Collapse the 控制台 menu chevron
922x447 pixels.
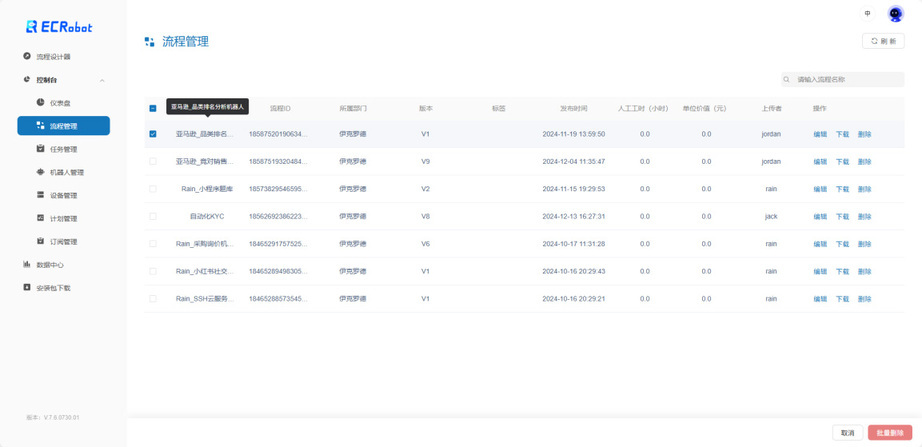pyautogui.click(x=102, y=80)
